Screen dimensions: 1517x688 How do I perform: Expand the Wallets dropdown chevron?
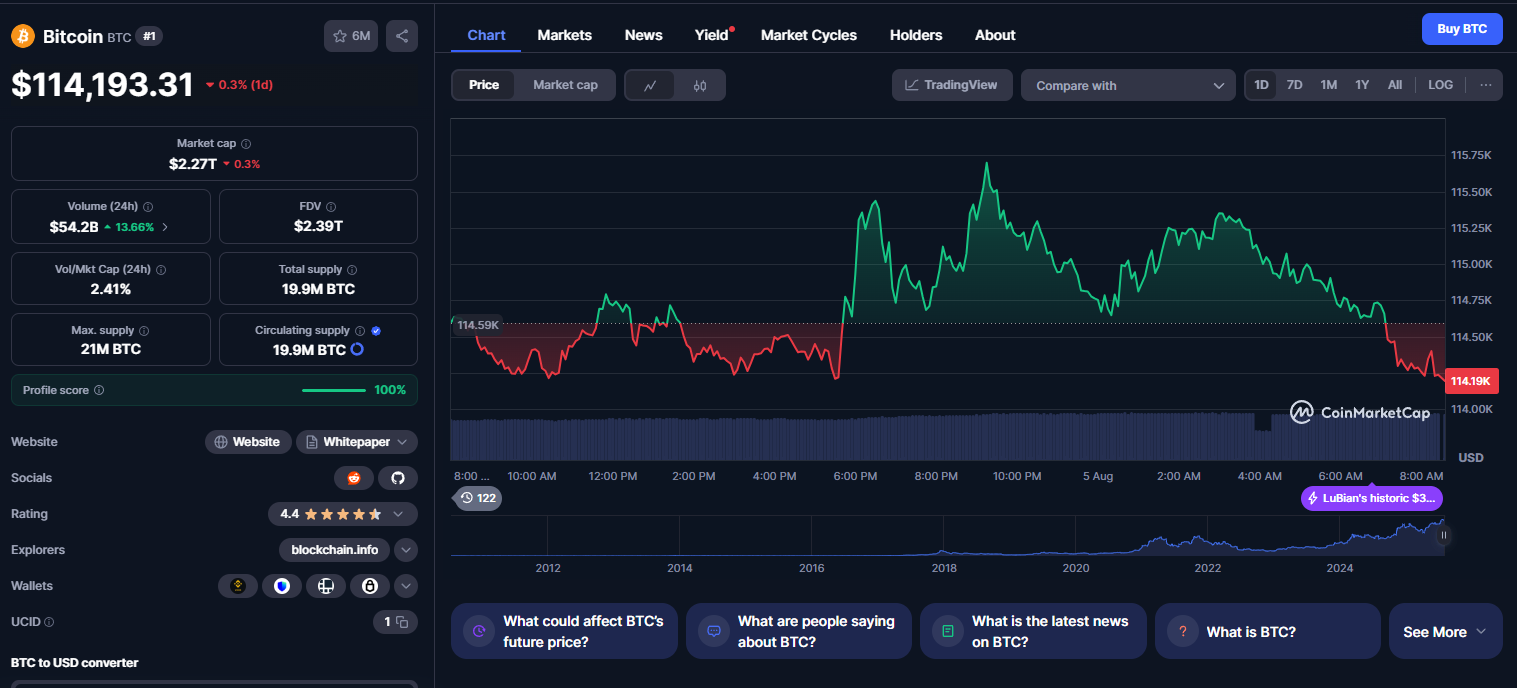point(406,586)
